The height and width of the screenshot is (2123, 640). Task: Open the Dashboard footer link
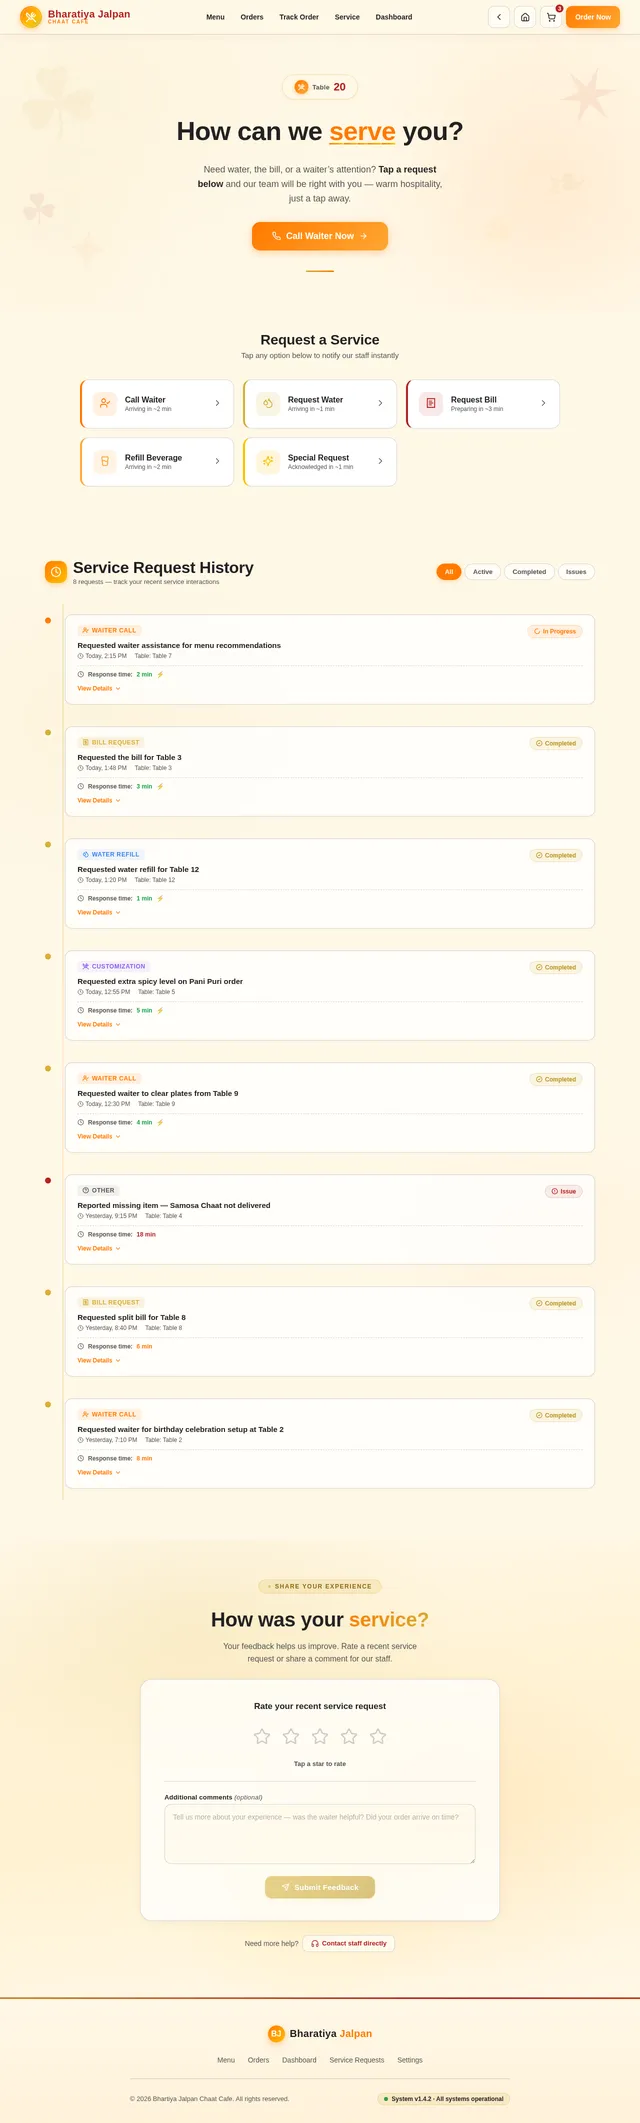click(x=299, y=2060)
